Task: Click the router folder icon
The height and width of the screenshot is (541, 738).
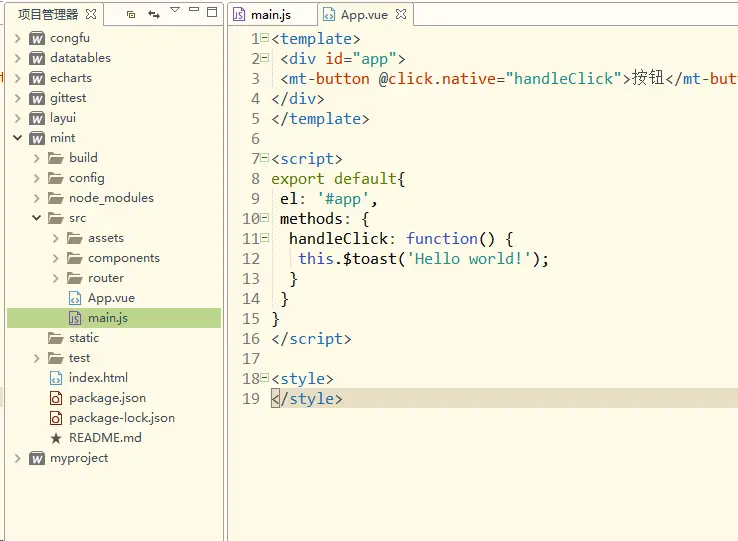Action: coord(74,278)
